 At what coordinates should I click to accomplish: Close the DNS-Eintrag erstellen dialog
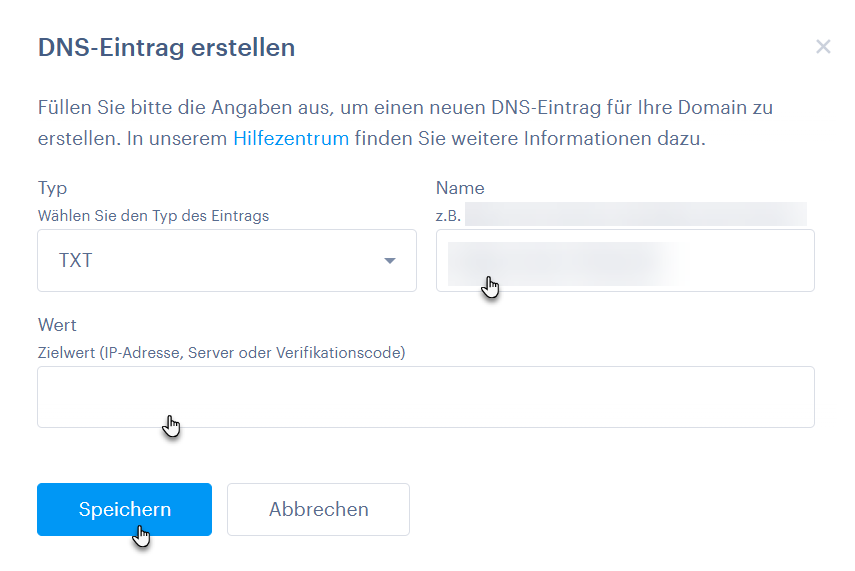point(823,47)
